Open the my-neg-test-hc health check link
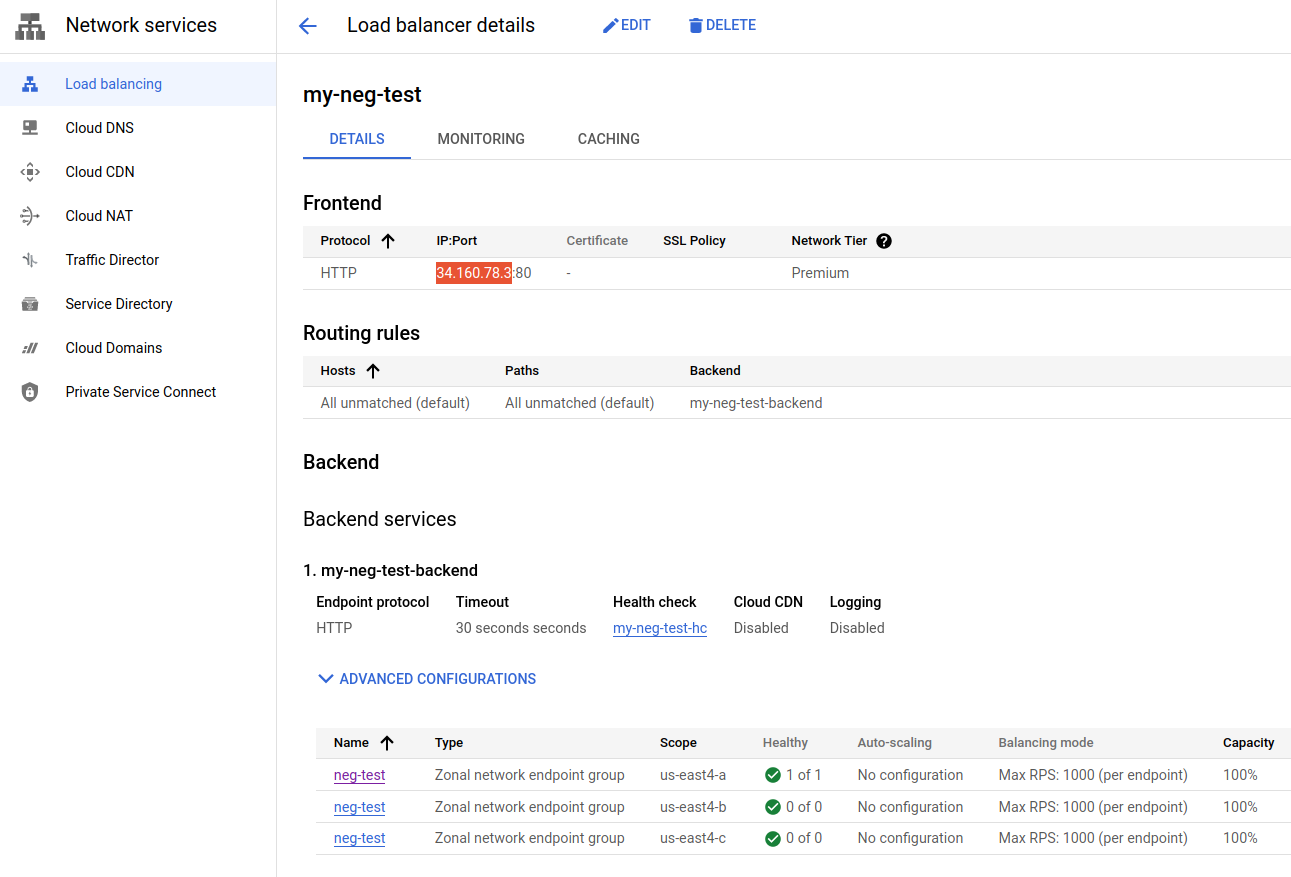This screenshot has height=877, width=1291. pos(659,628)
